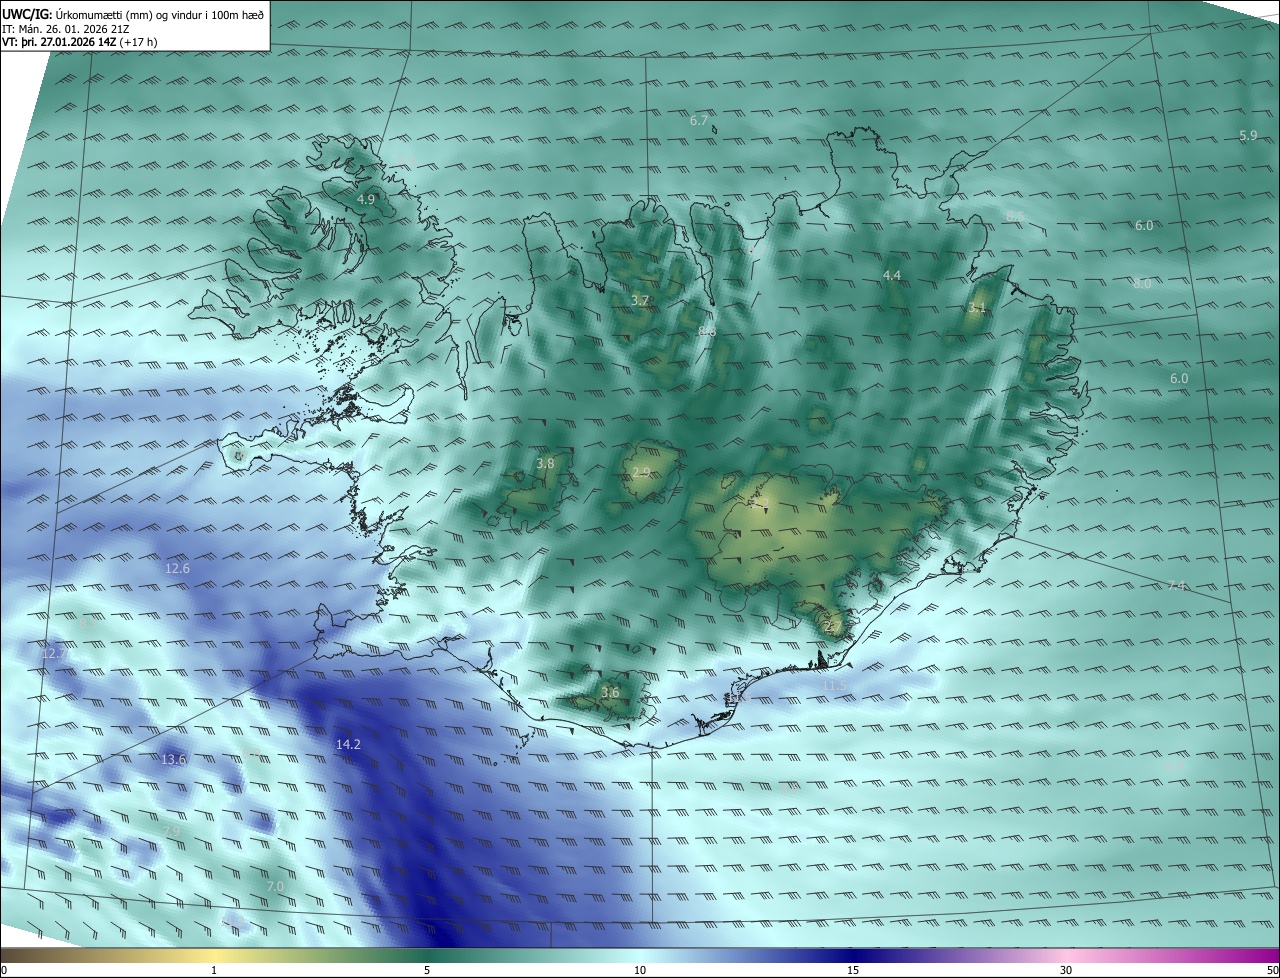Image resolution: width=1280 pixels, height=978 pixels.
Task: Click the 7.0 value on the map
Action: pos(275,886)
